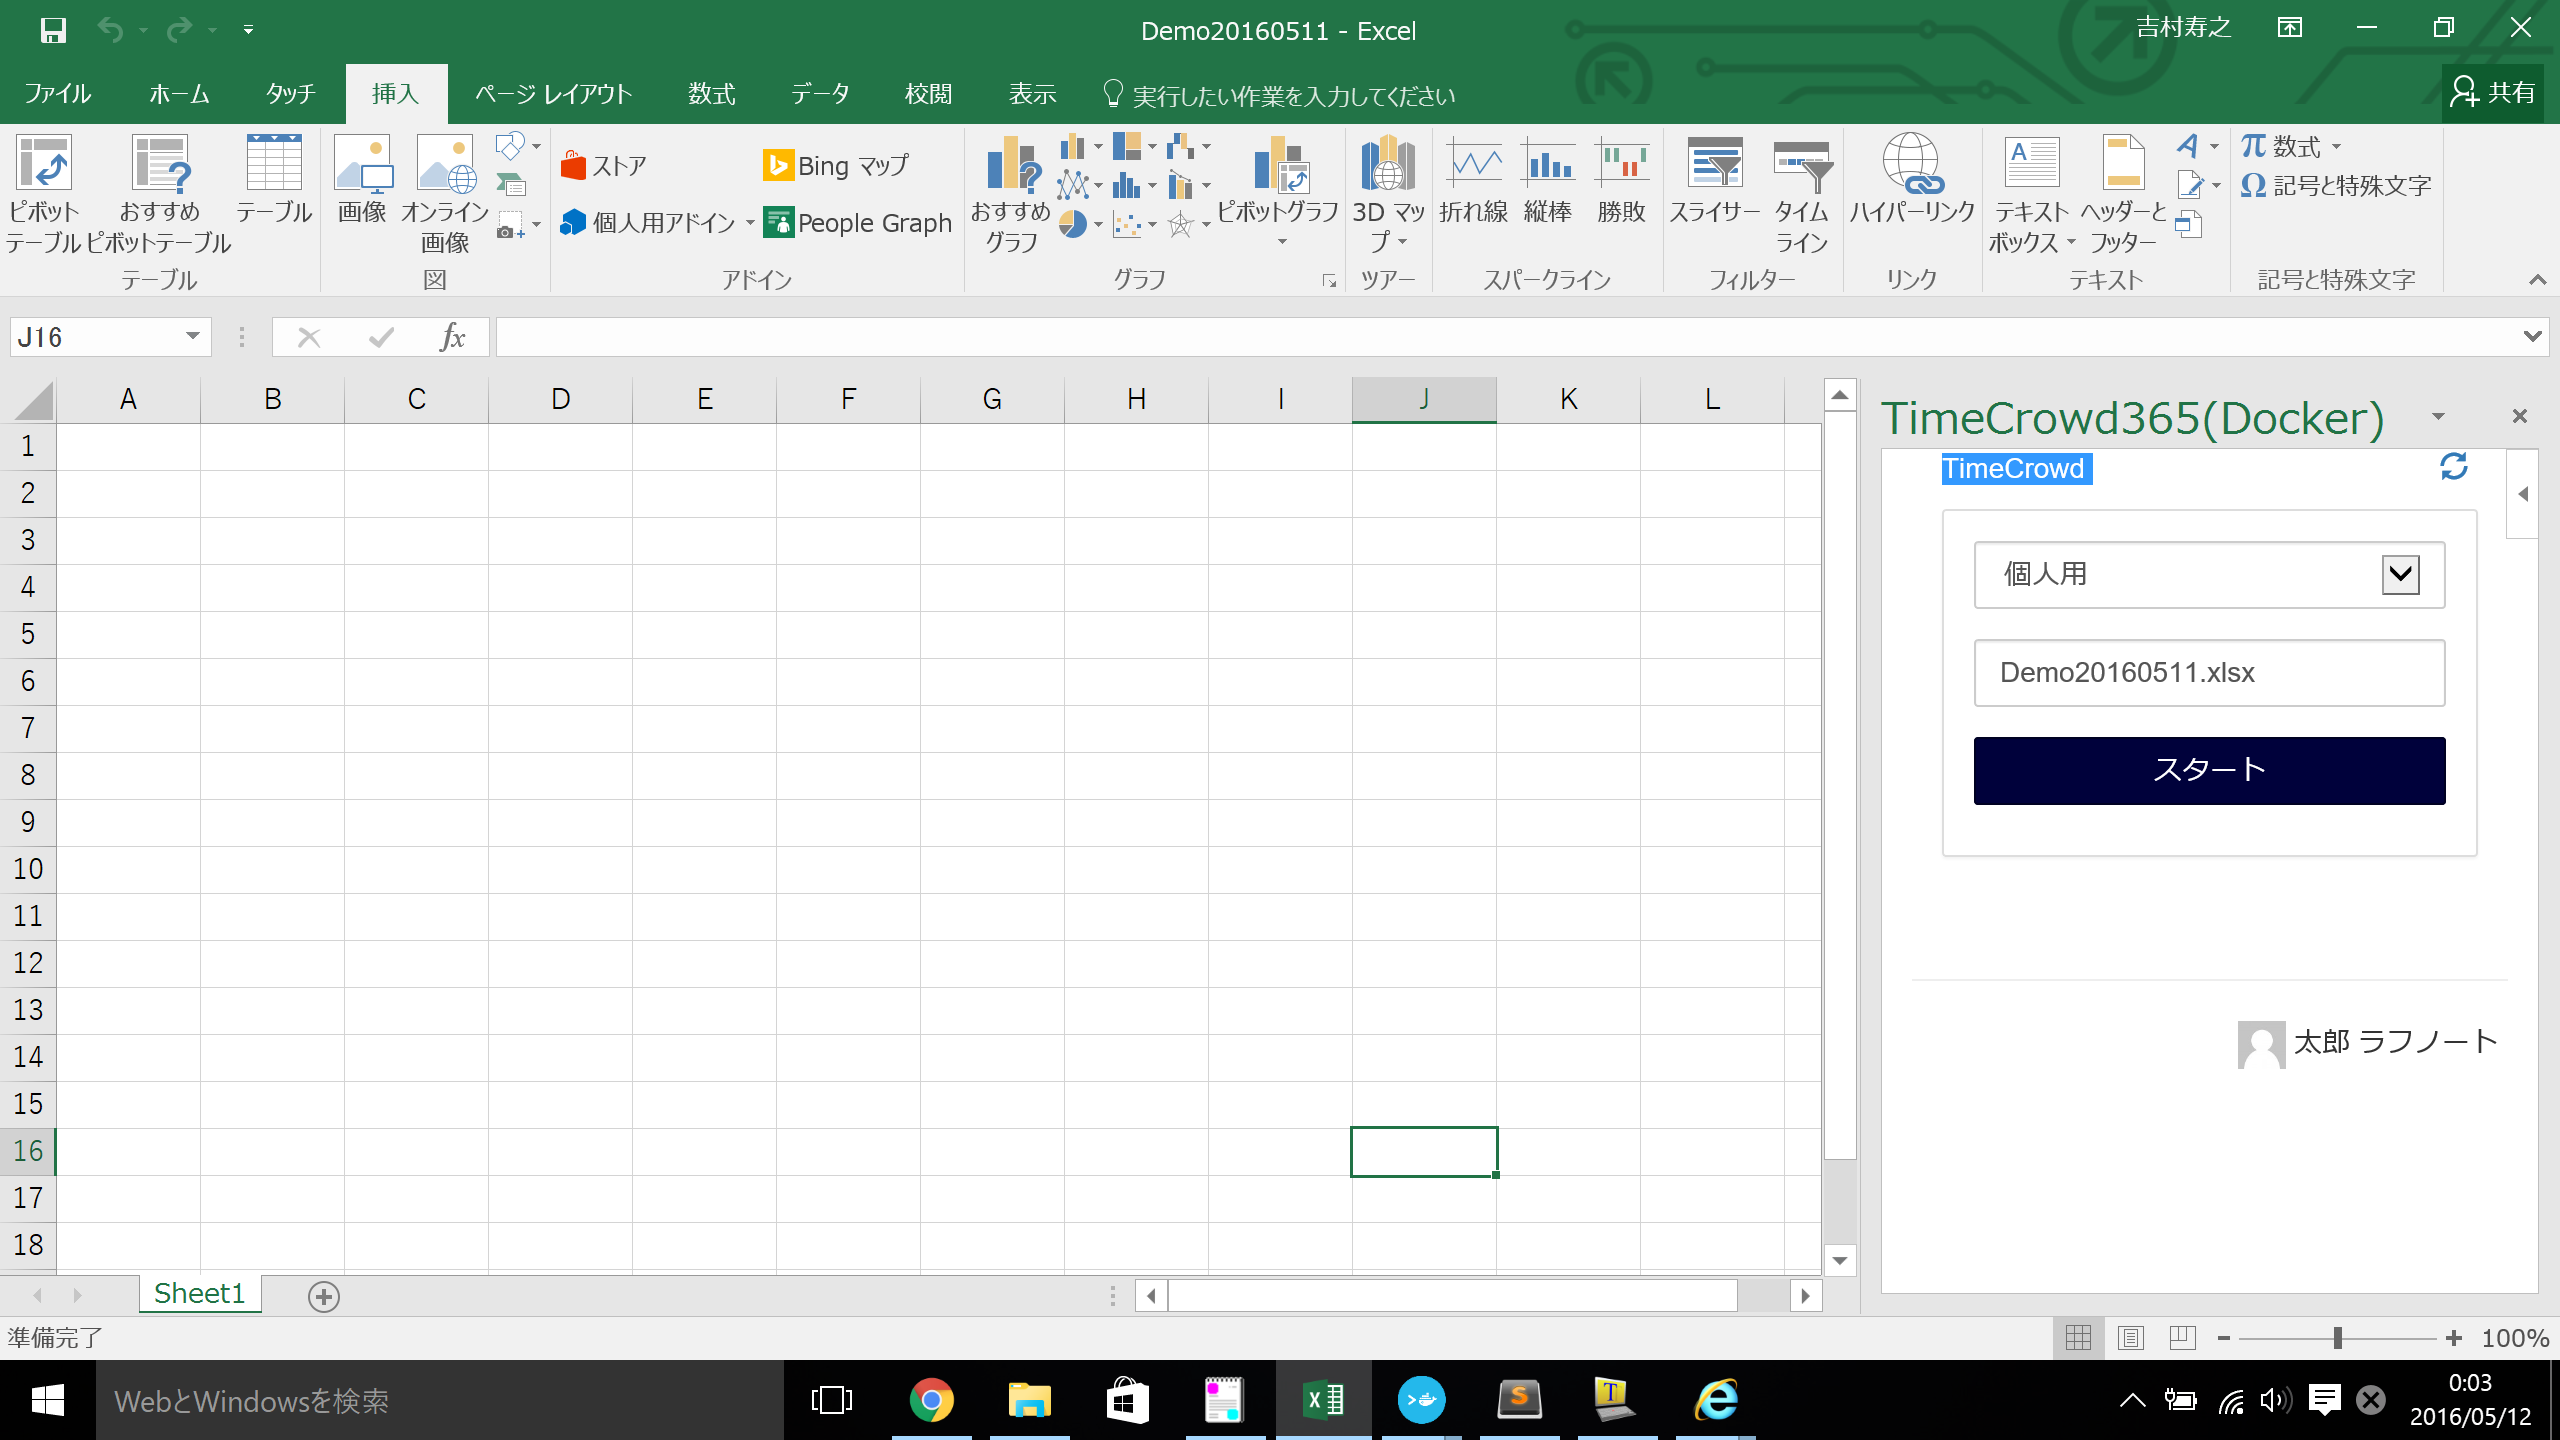The height and width of the screenshot is (1440, 2560).
Task: Open the ファイル tab
Action: (58, 94)
